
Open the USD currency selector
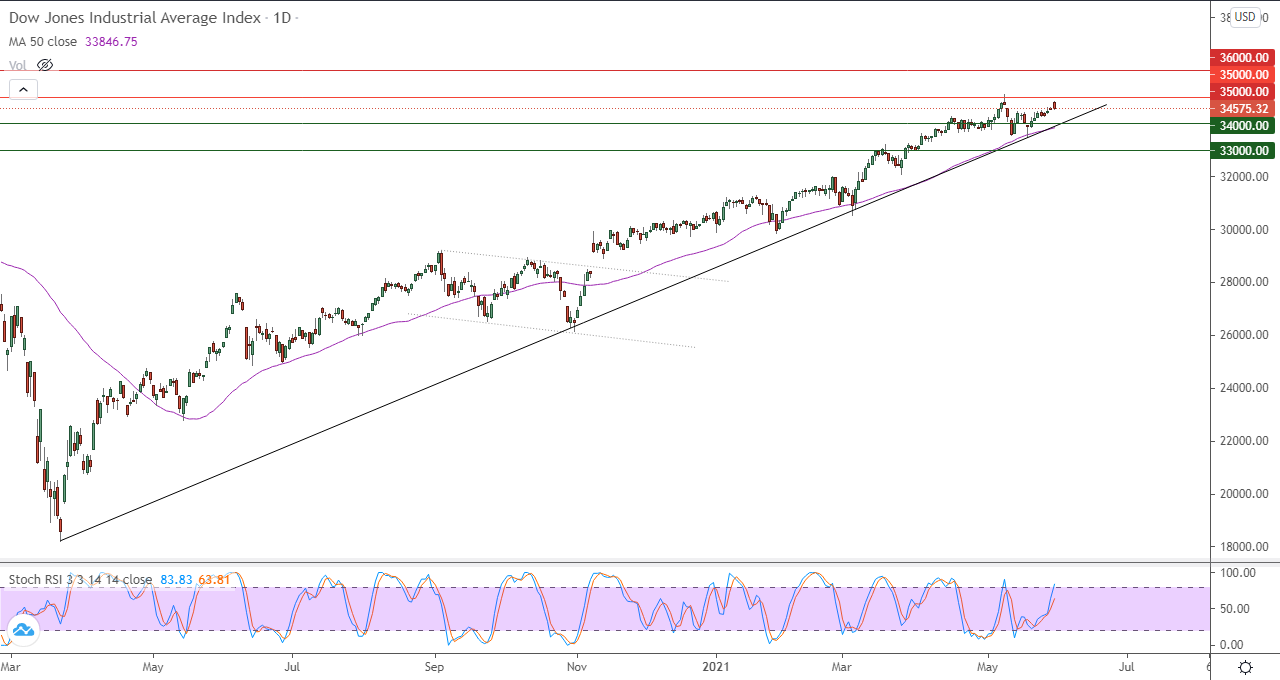tap(1245, 17)
